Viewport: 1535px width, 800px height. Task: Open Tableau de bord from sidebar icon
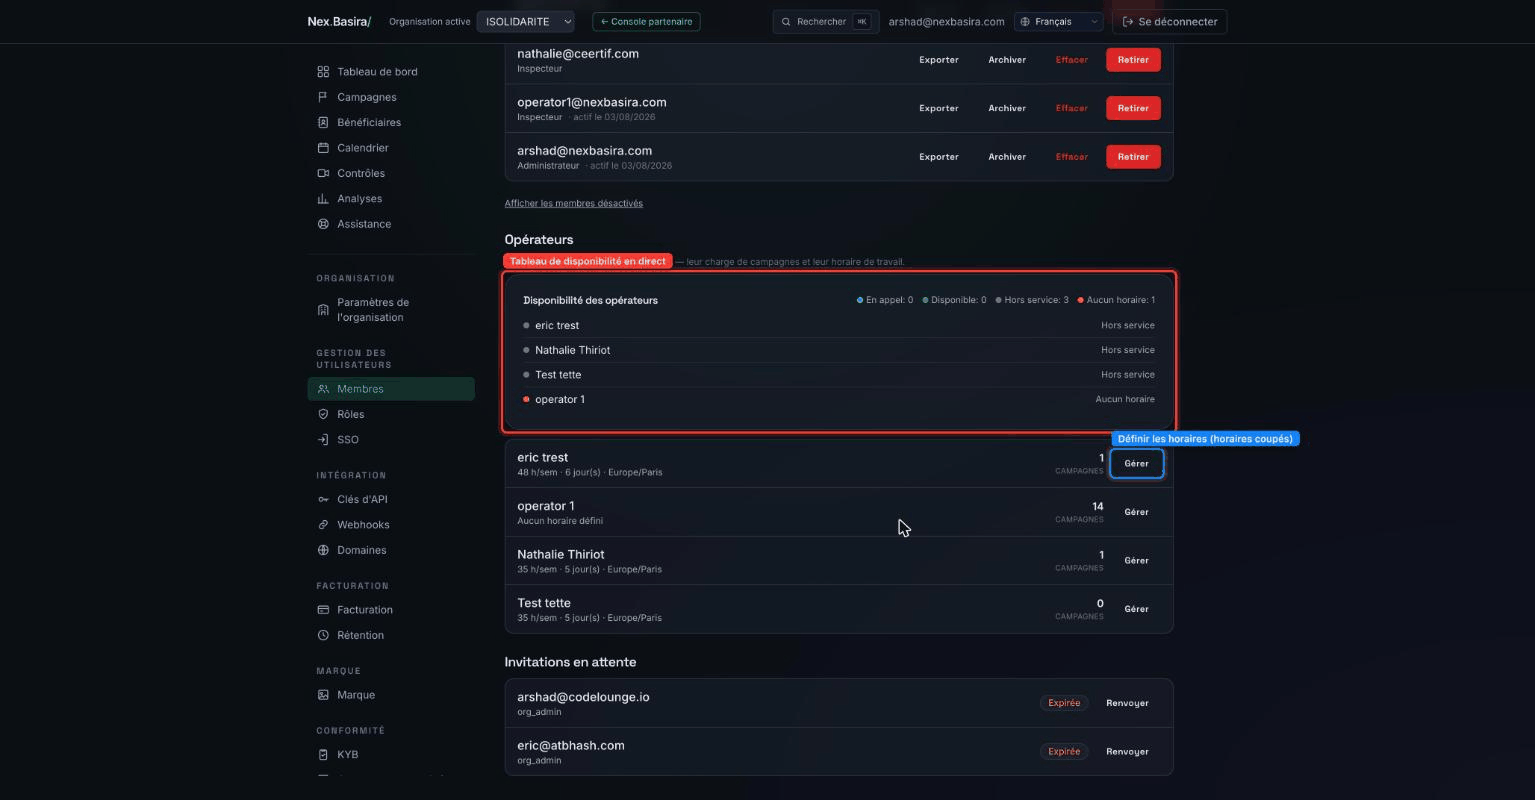click(323, 72)
